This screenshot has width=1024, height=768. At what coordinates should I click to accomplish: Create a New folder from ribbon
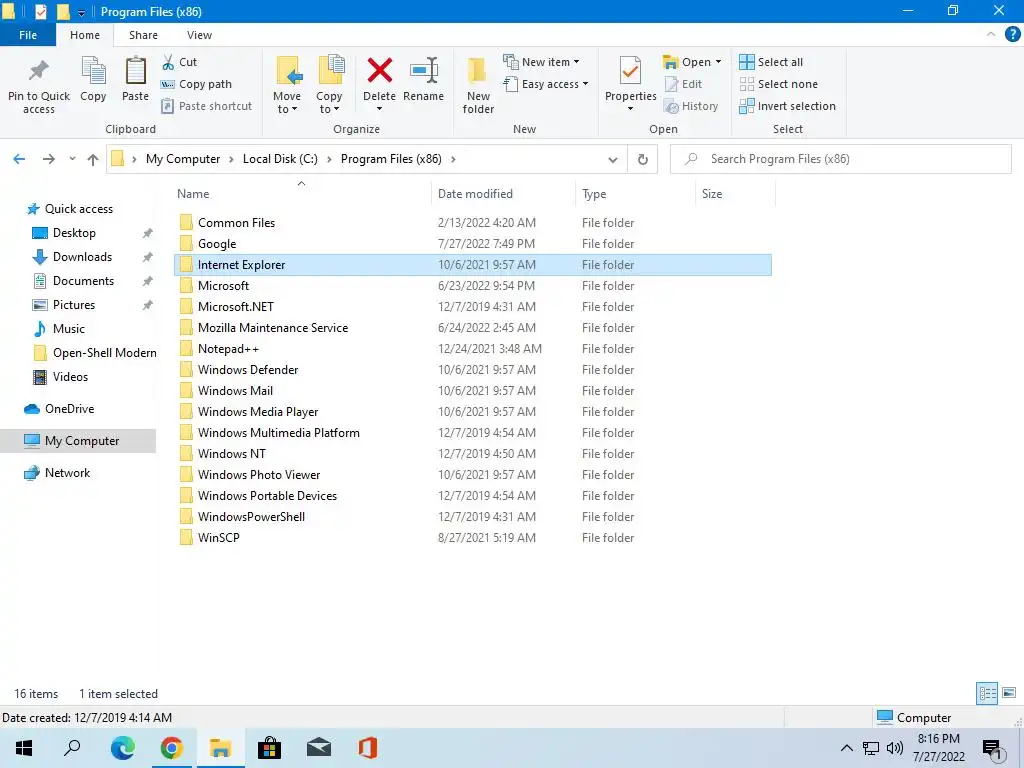point(478,85)
